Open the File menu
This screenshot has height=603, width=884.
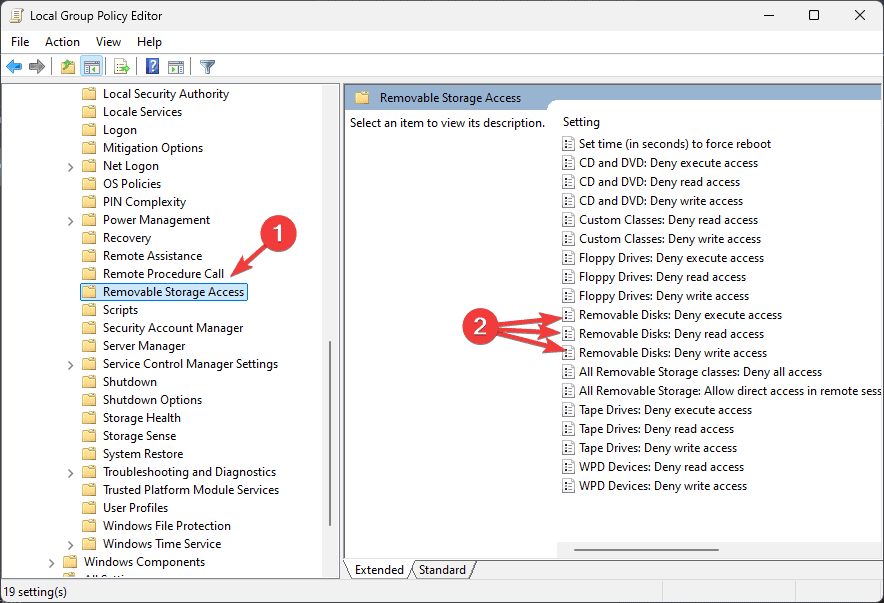pos(20,42)
